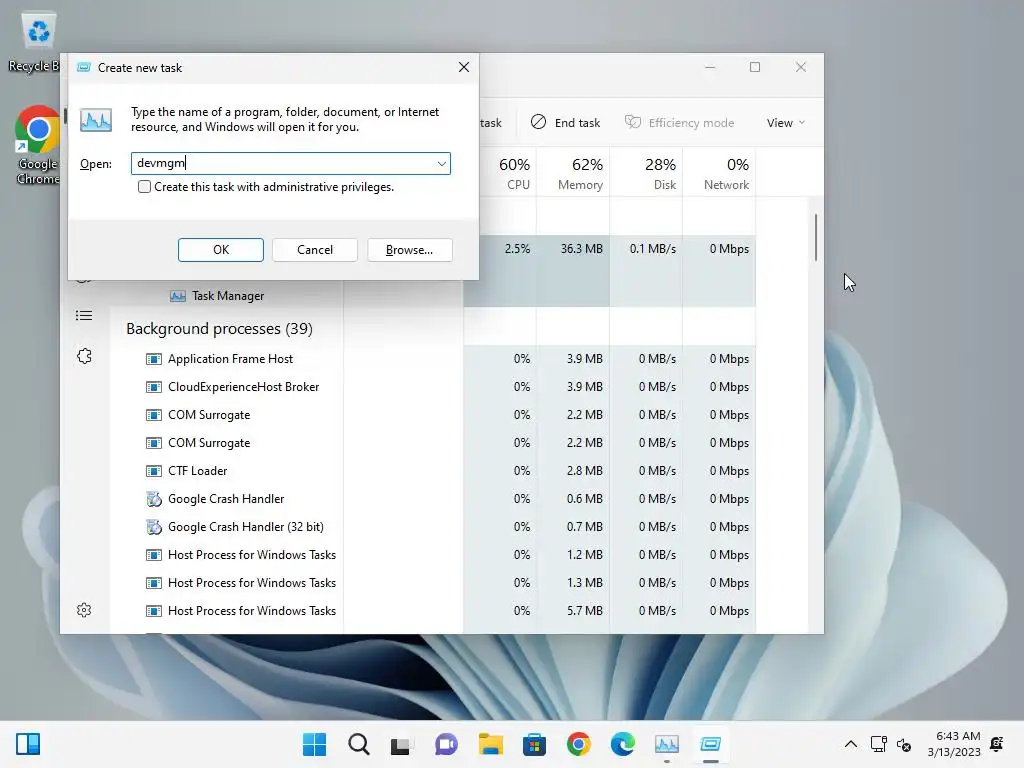Select the Task Manager child process row
The height and width of the screenshot is (768, 1024).
[227, 296]
